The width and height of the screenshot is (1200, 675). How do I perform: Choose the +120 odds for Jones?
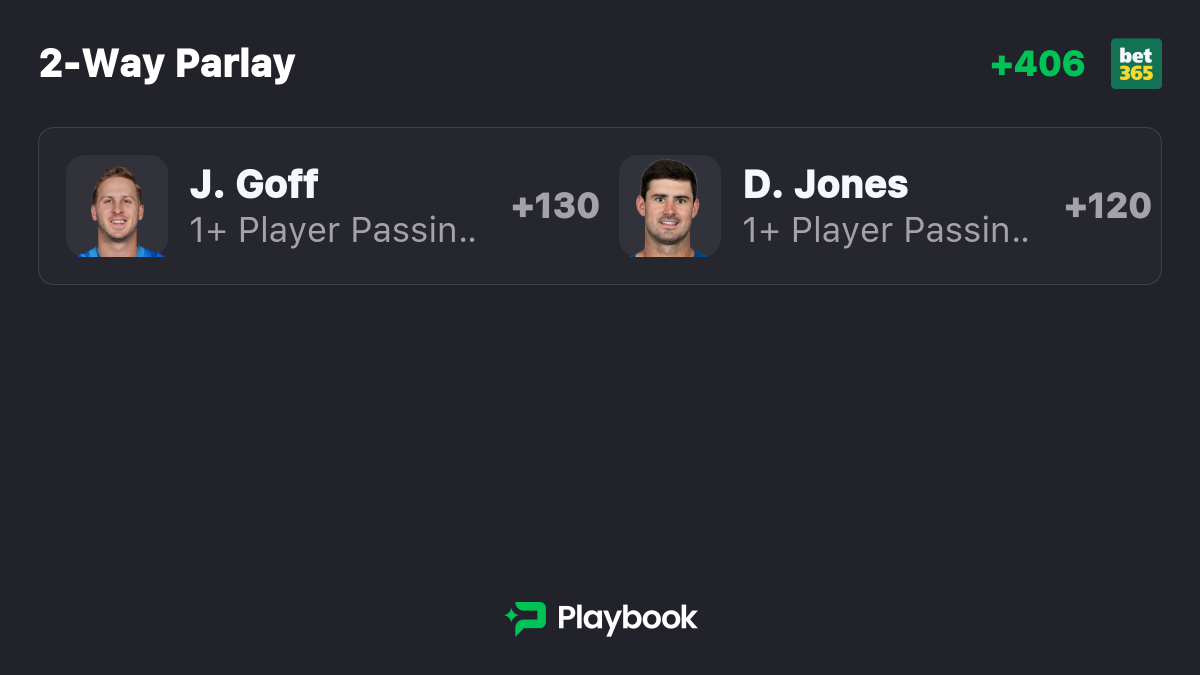(1108, 206)
